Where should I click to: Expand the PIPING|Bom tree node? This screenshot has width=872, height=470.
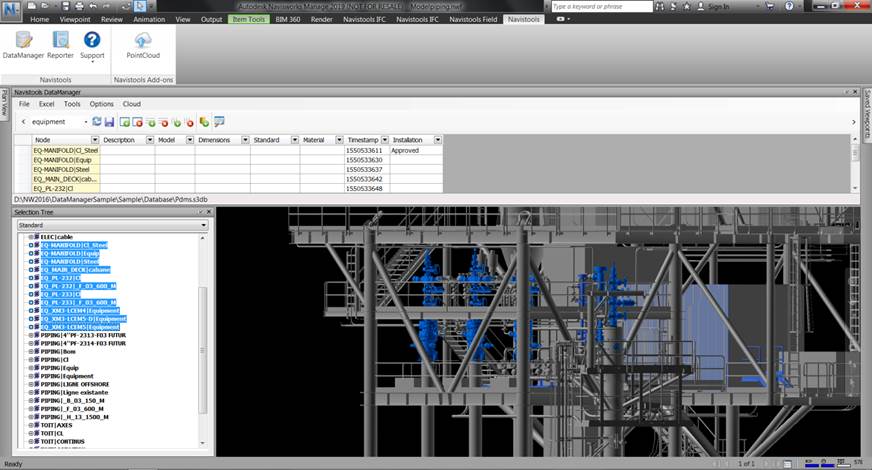click(x=31, y=352)
